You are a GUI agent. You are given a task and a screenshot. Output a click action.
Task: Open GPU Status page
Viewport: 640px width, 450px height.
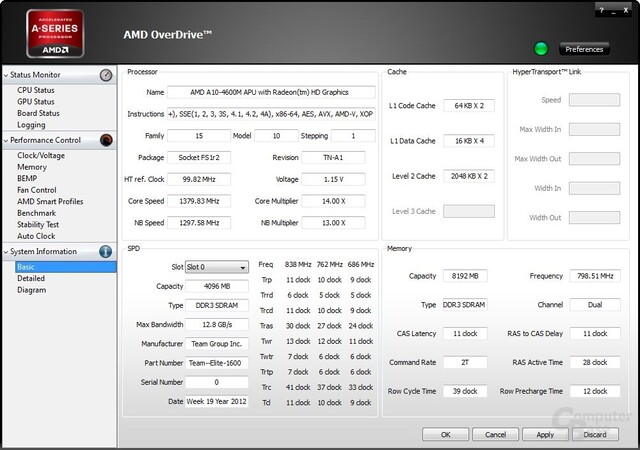36,101
